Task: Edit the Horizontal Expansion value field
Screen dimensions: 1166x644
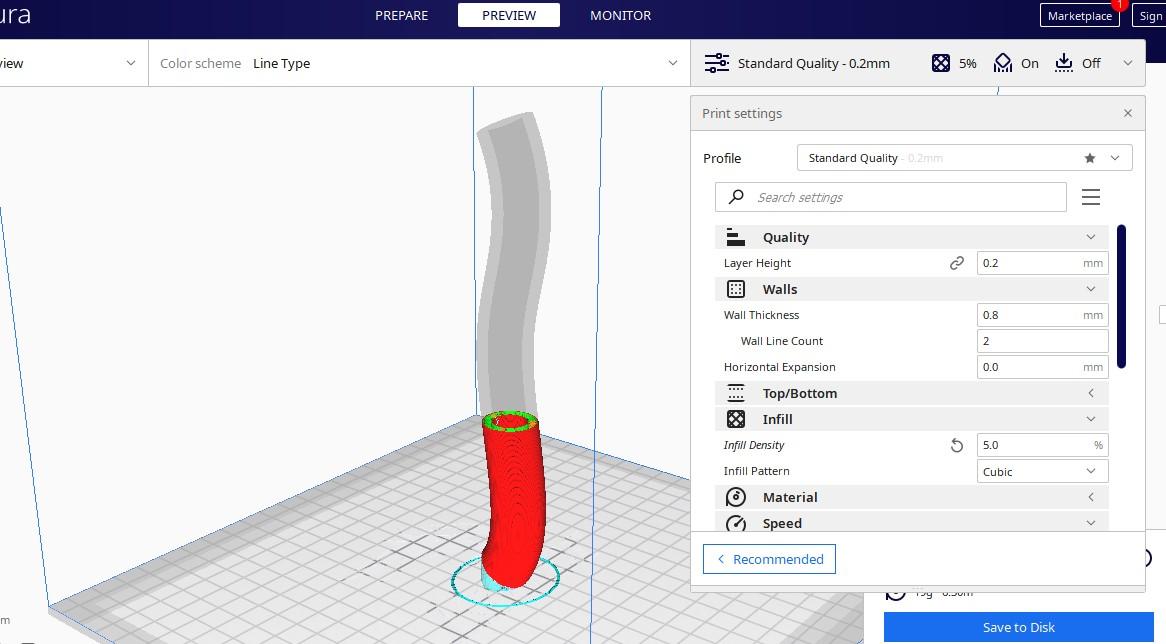Action: click(x=1042, y=367)
